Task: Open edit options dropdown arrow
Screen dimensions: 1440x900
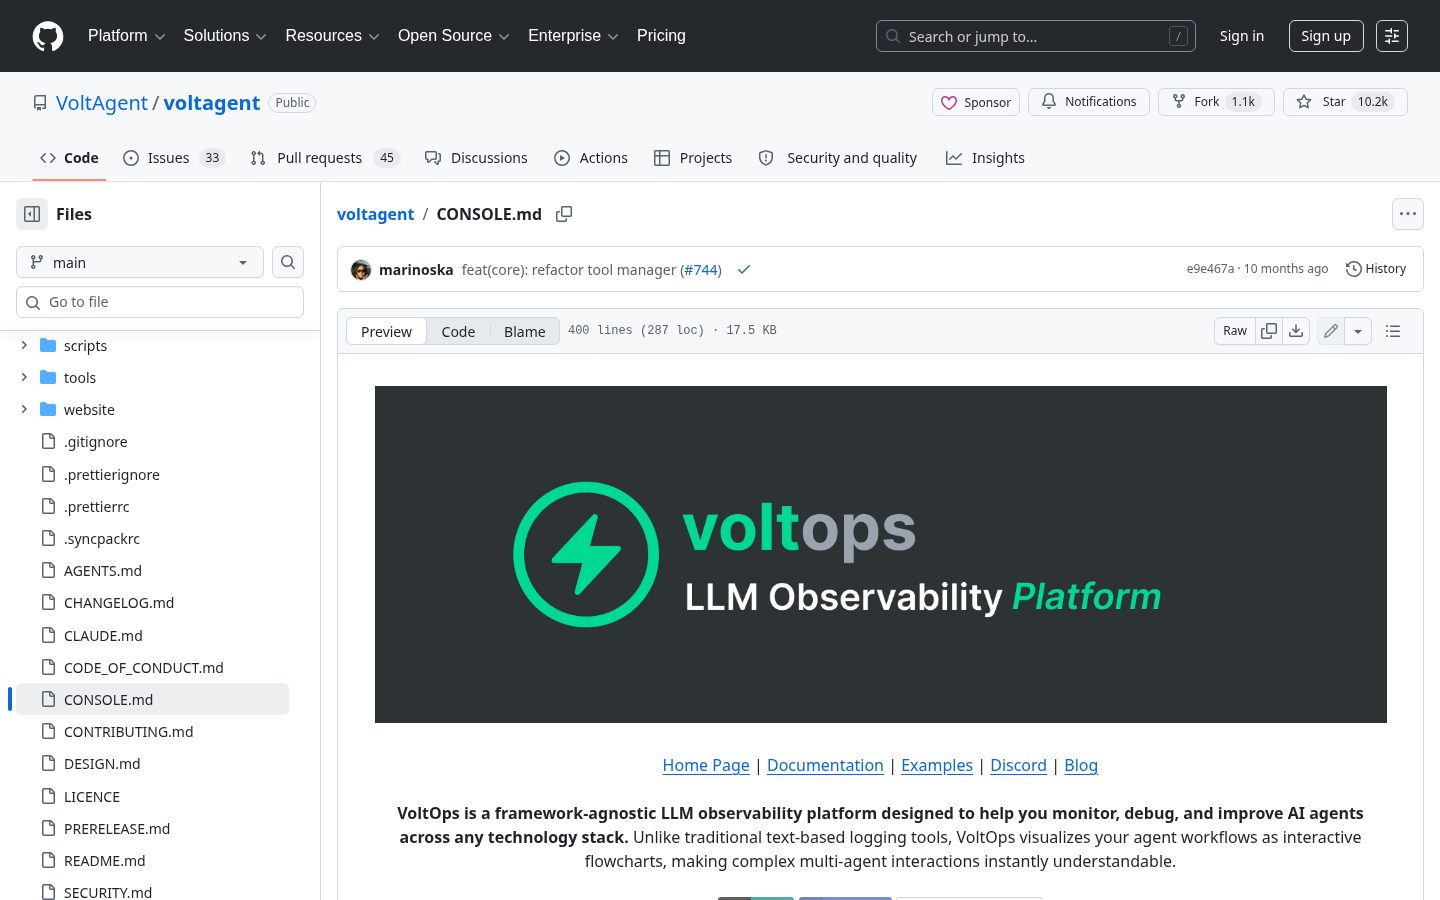Action: 1358,331
